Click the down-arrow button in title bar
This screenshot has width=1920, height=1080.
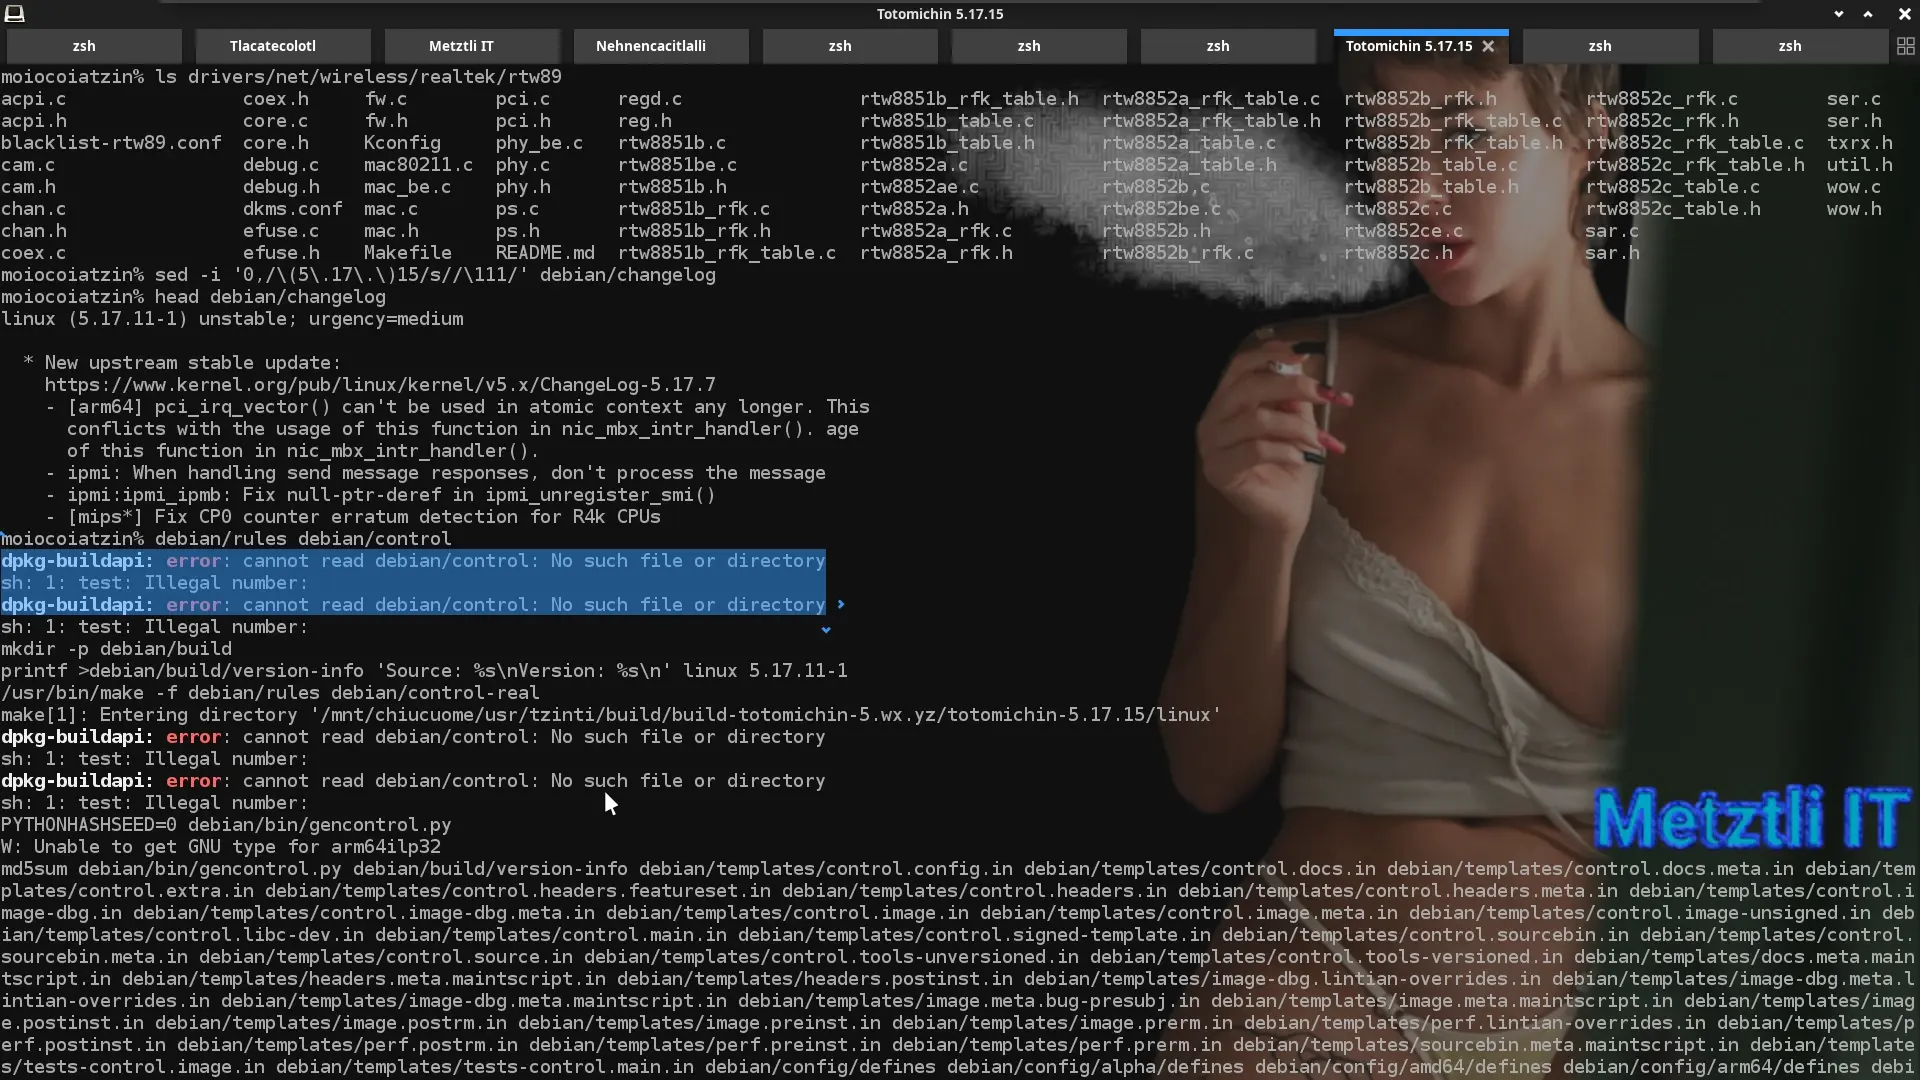[1838, 14]
